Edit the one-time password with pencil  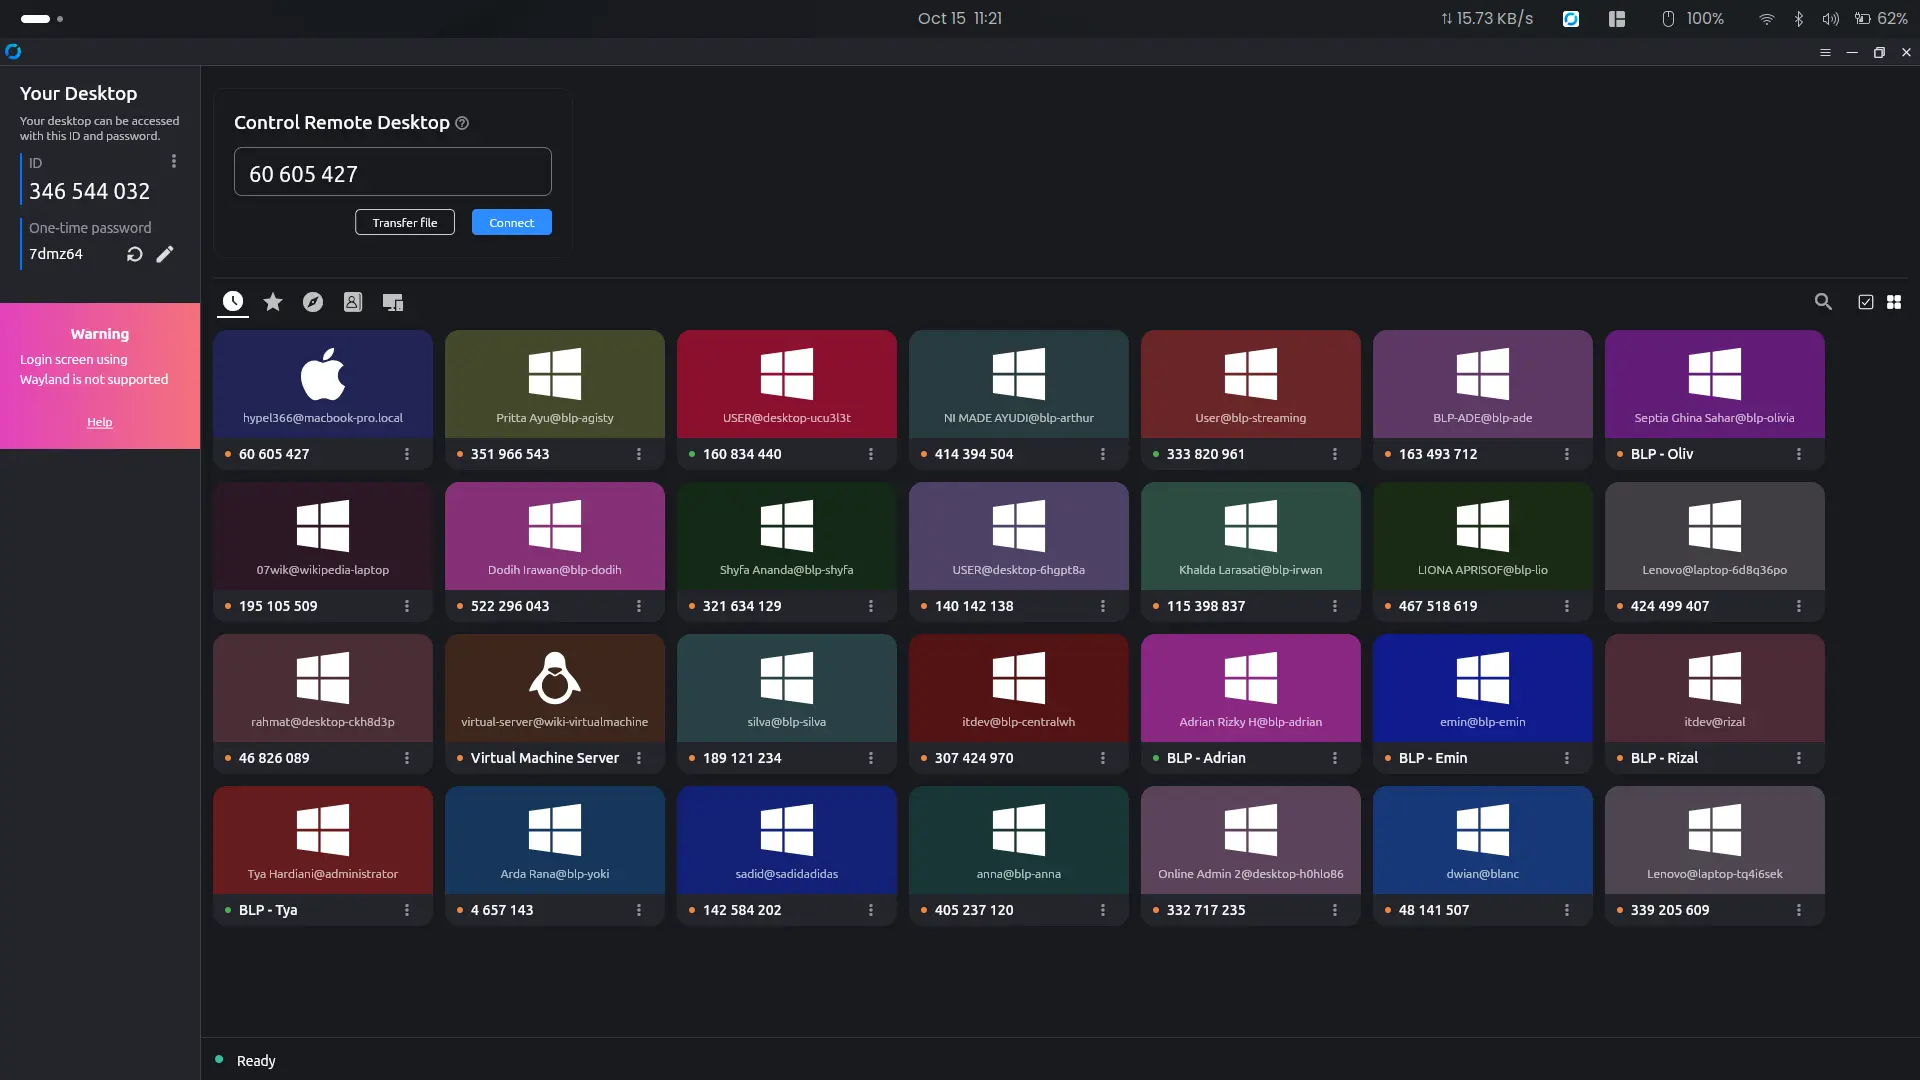tap(165, 254)
